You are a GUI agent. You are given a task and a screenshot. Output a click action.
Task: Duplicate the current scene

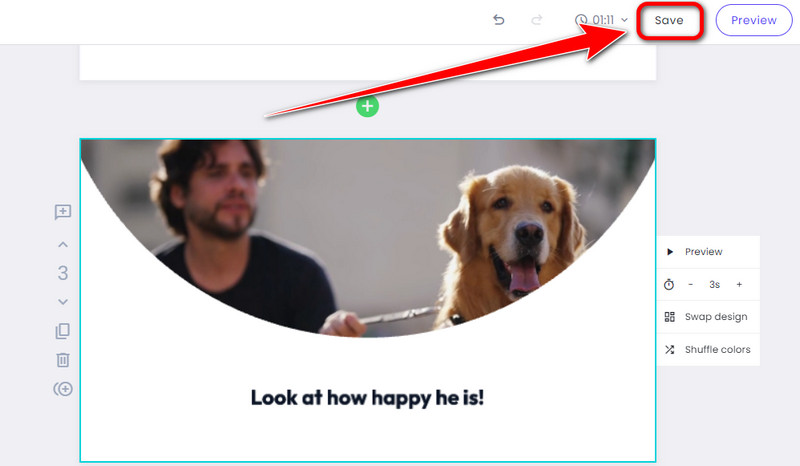click(63, 331)
